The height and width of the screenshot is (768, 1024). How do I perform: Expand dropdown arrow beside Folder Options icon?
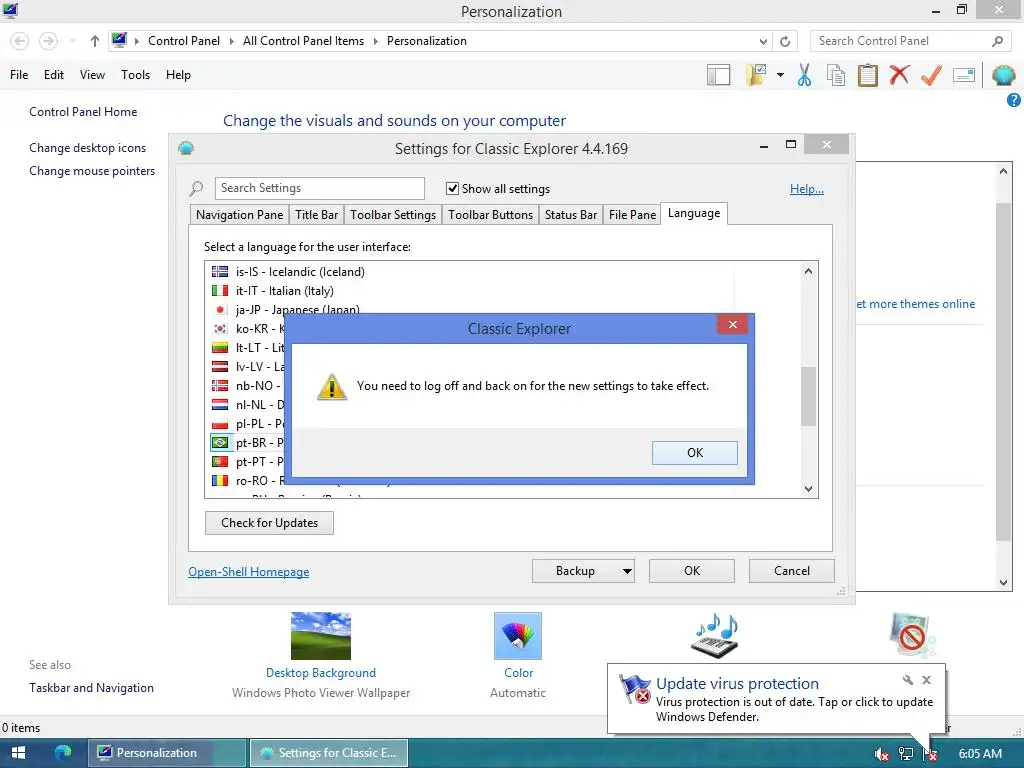pos(780,75)
